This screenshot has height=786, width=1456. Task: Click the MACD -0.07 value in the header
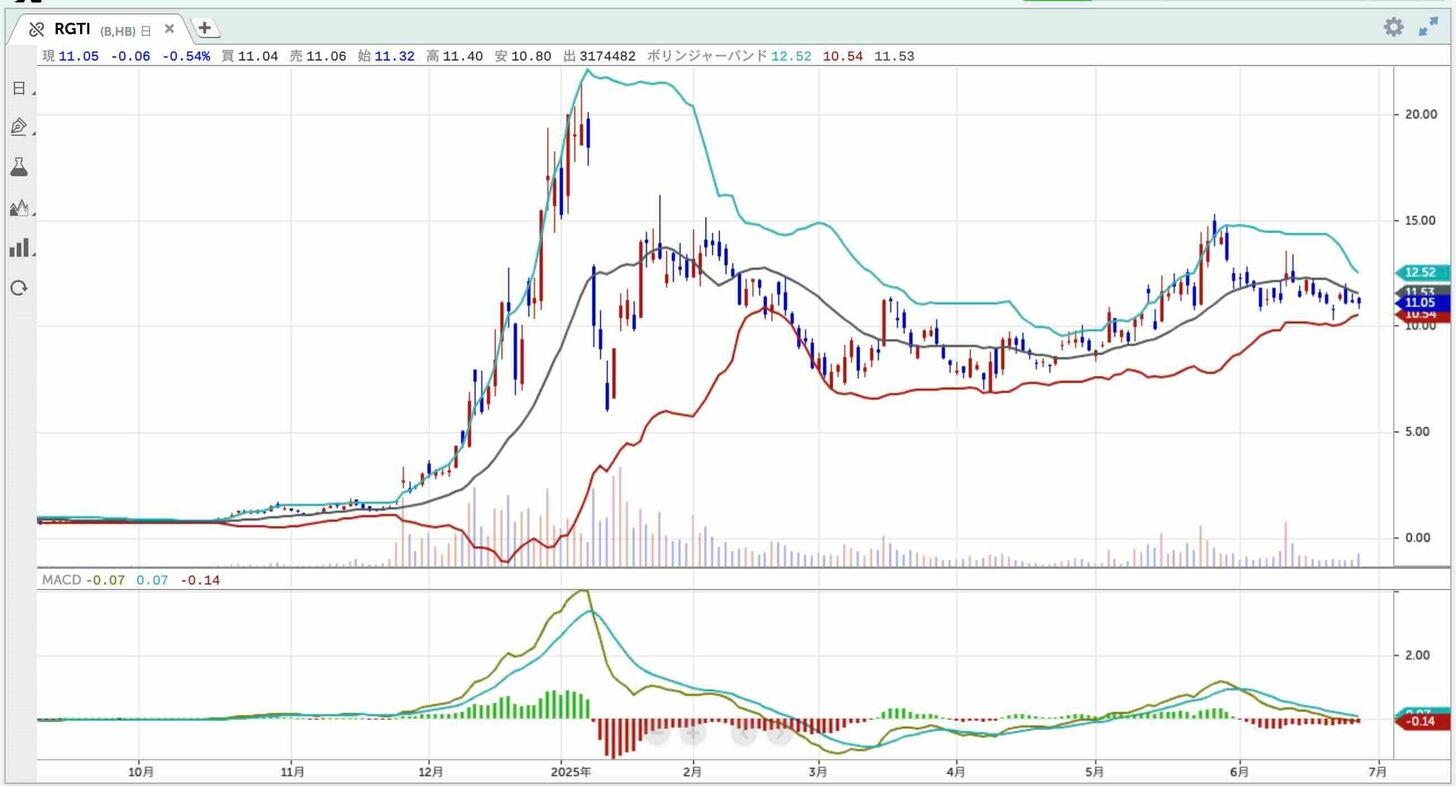(106, 580)
